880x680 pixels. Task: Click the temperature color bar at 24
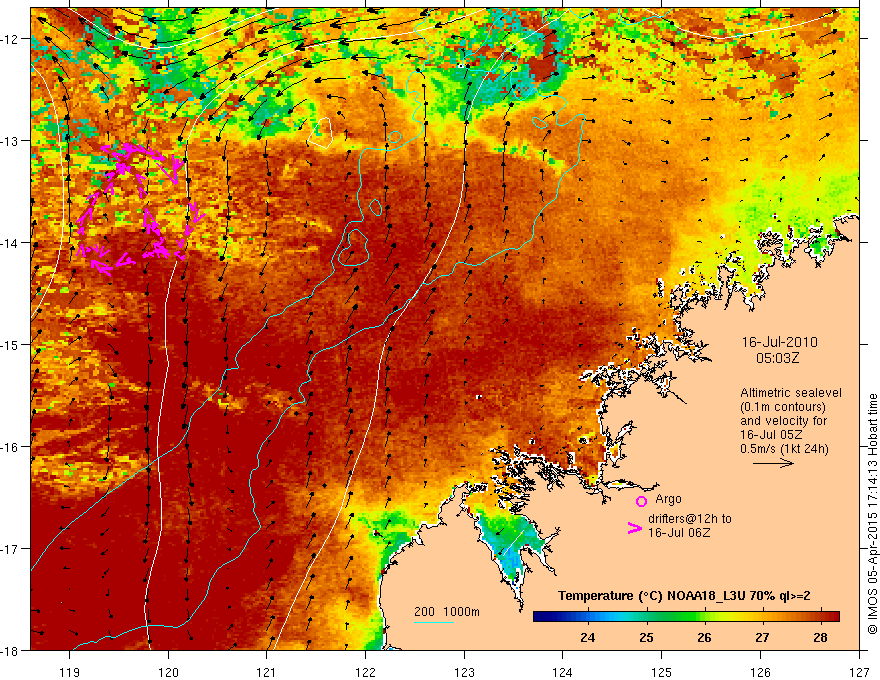coord(588,617)
